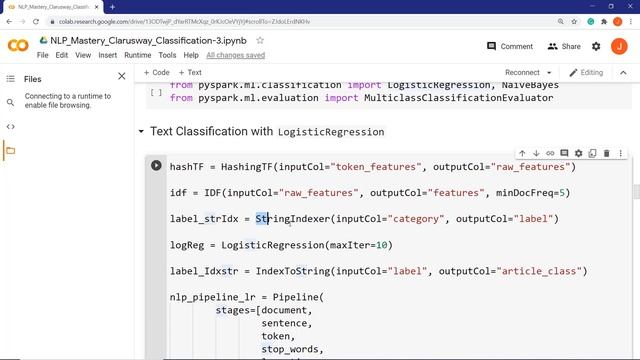Open the code snippets panel
The width and height of the screenshot is (640, 360).
(11, 127)
